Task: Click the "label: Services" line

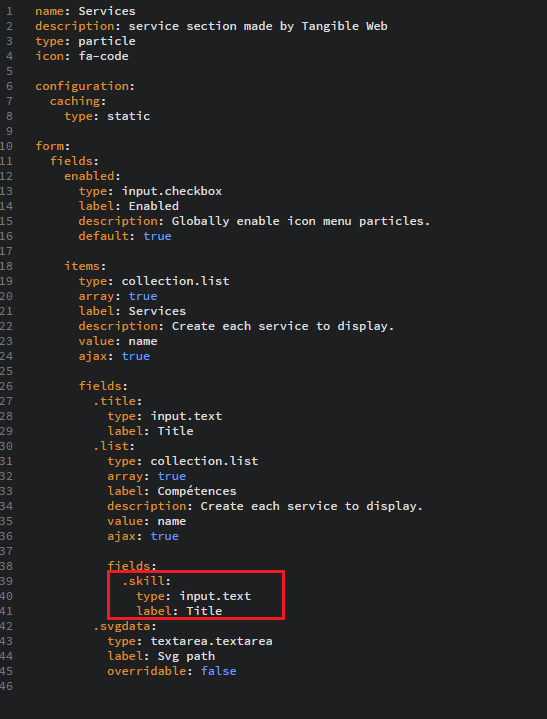Action: point(132,311)
